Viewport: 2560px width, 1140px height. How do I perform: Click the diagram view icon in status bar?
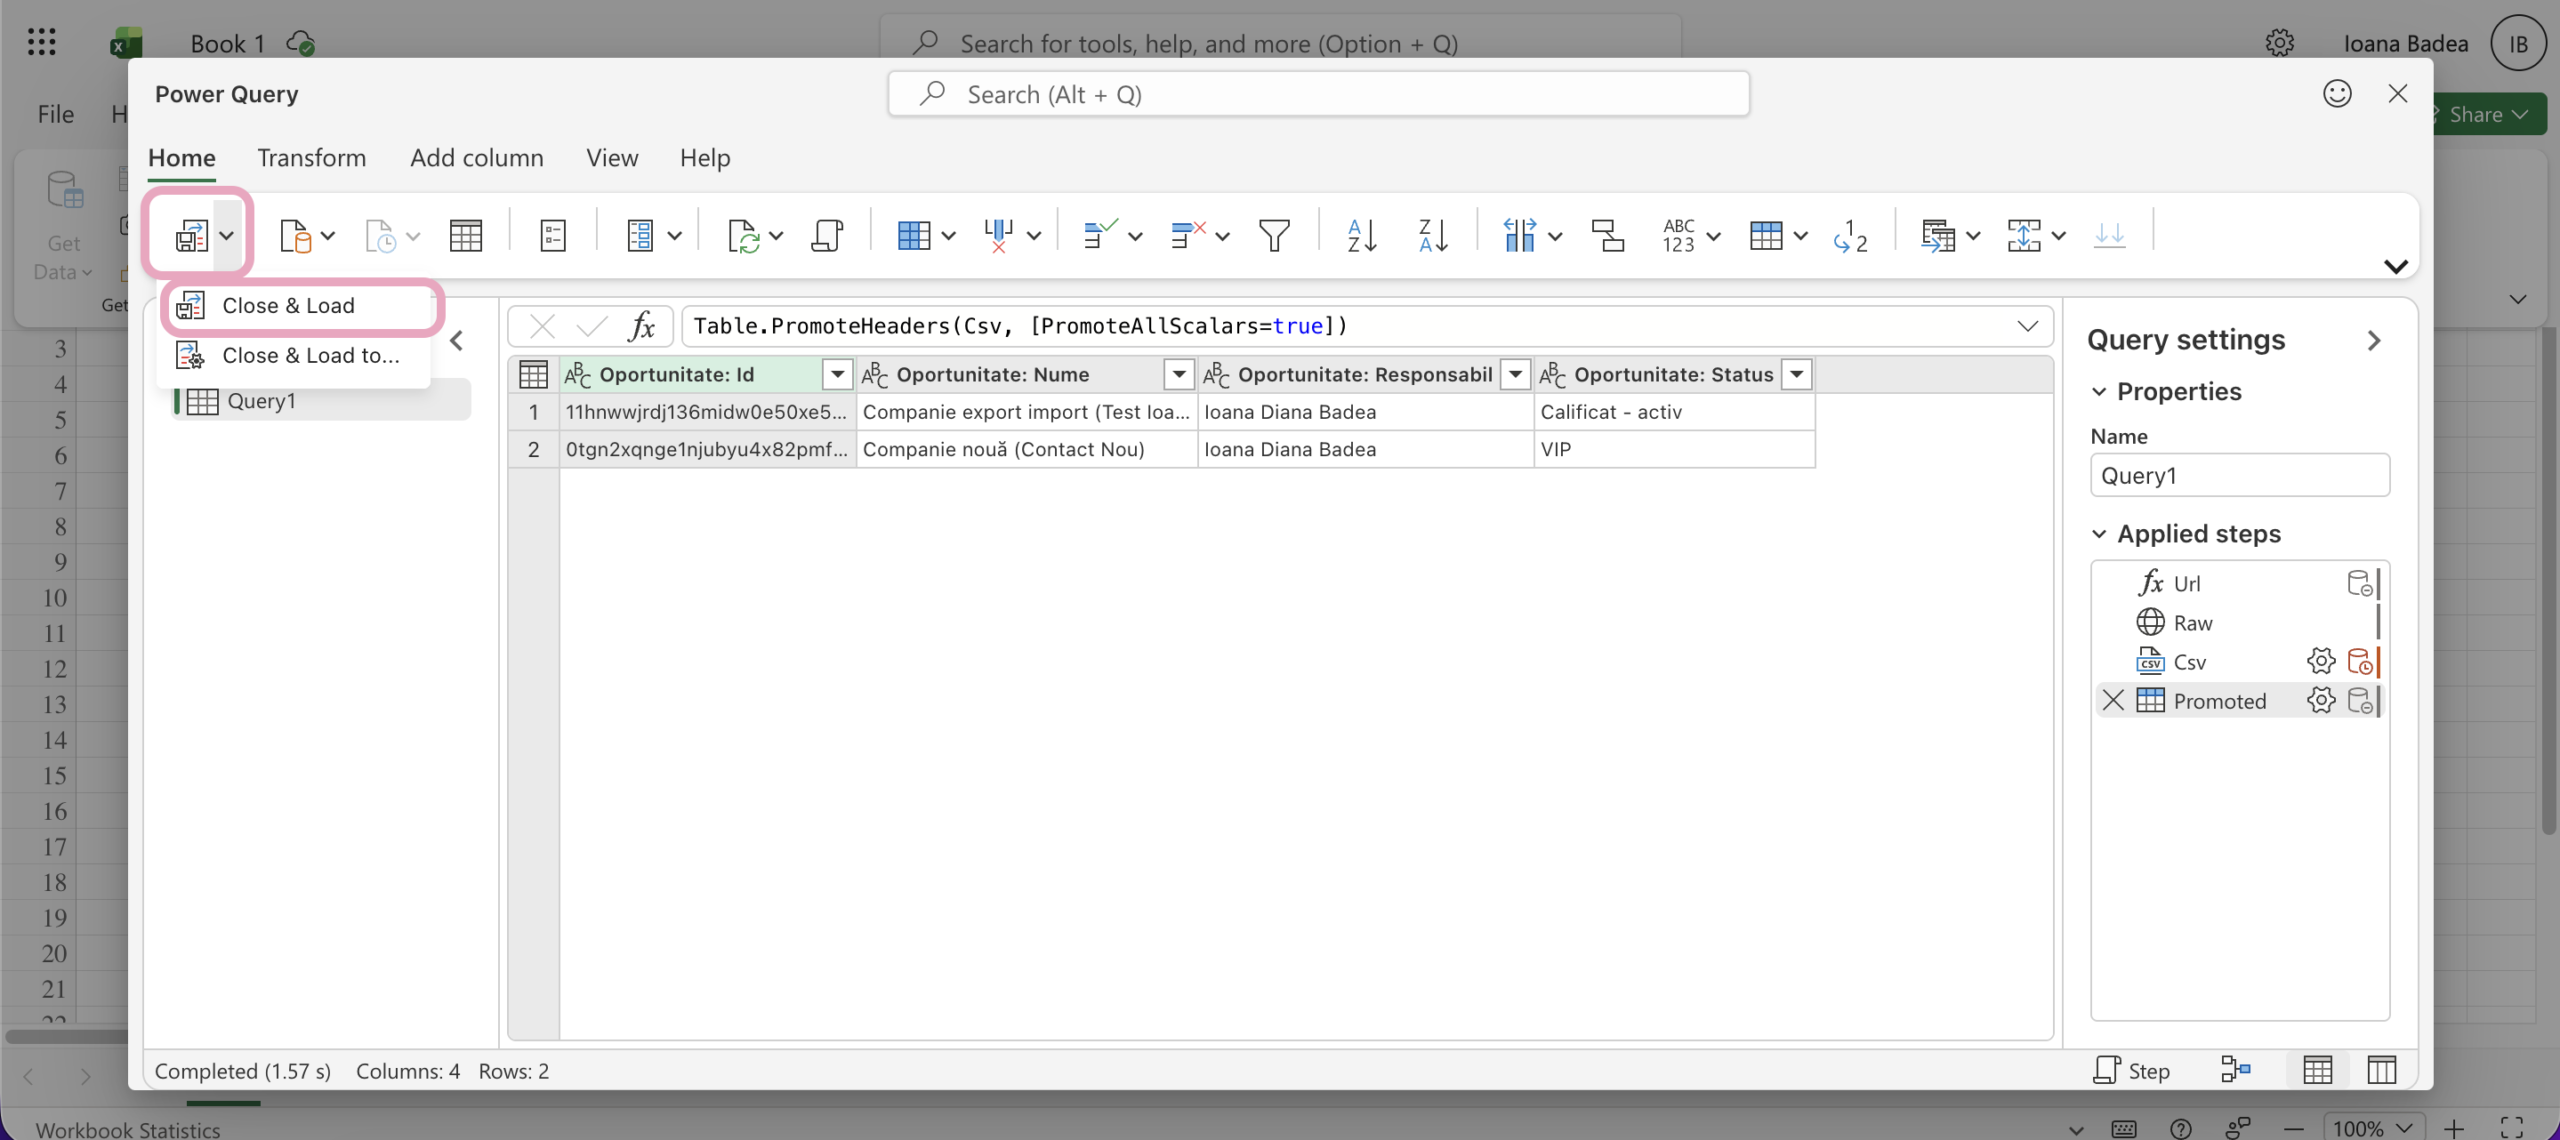(x=2235, y=1070)
